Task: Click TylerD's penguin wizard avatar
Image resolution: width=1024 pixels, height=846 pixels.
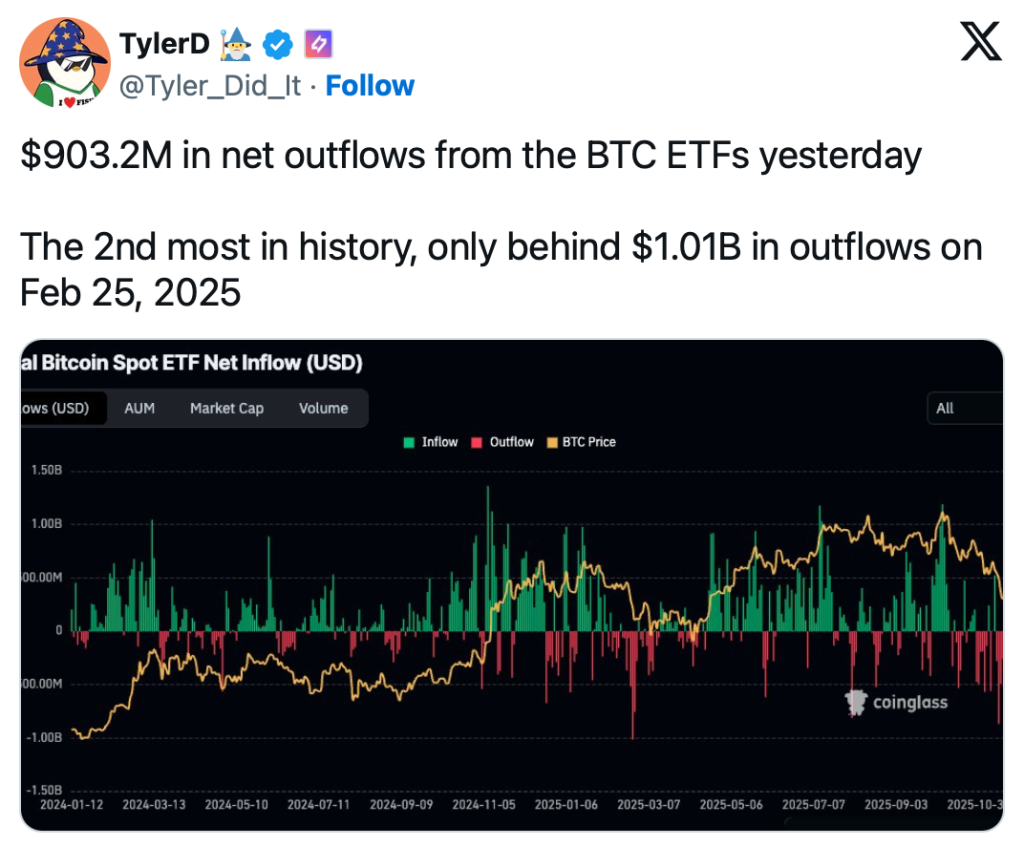Action: coord(67,62)
